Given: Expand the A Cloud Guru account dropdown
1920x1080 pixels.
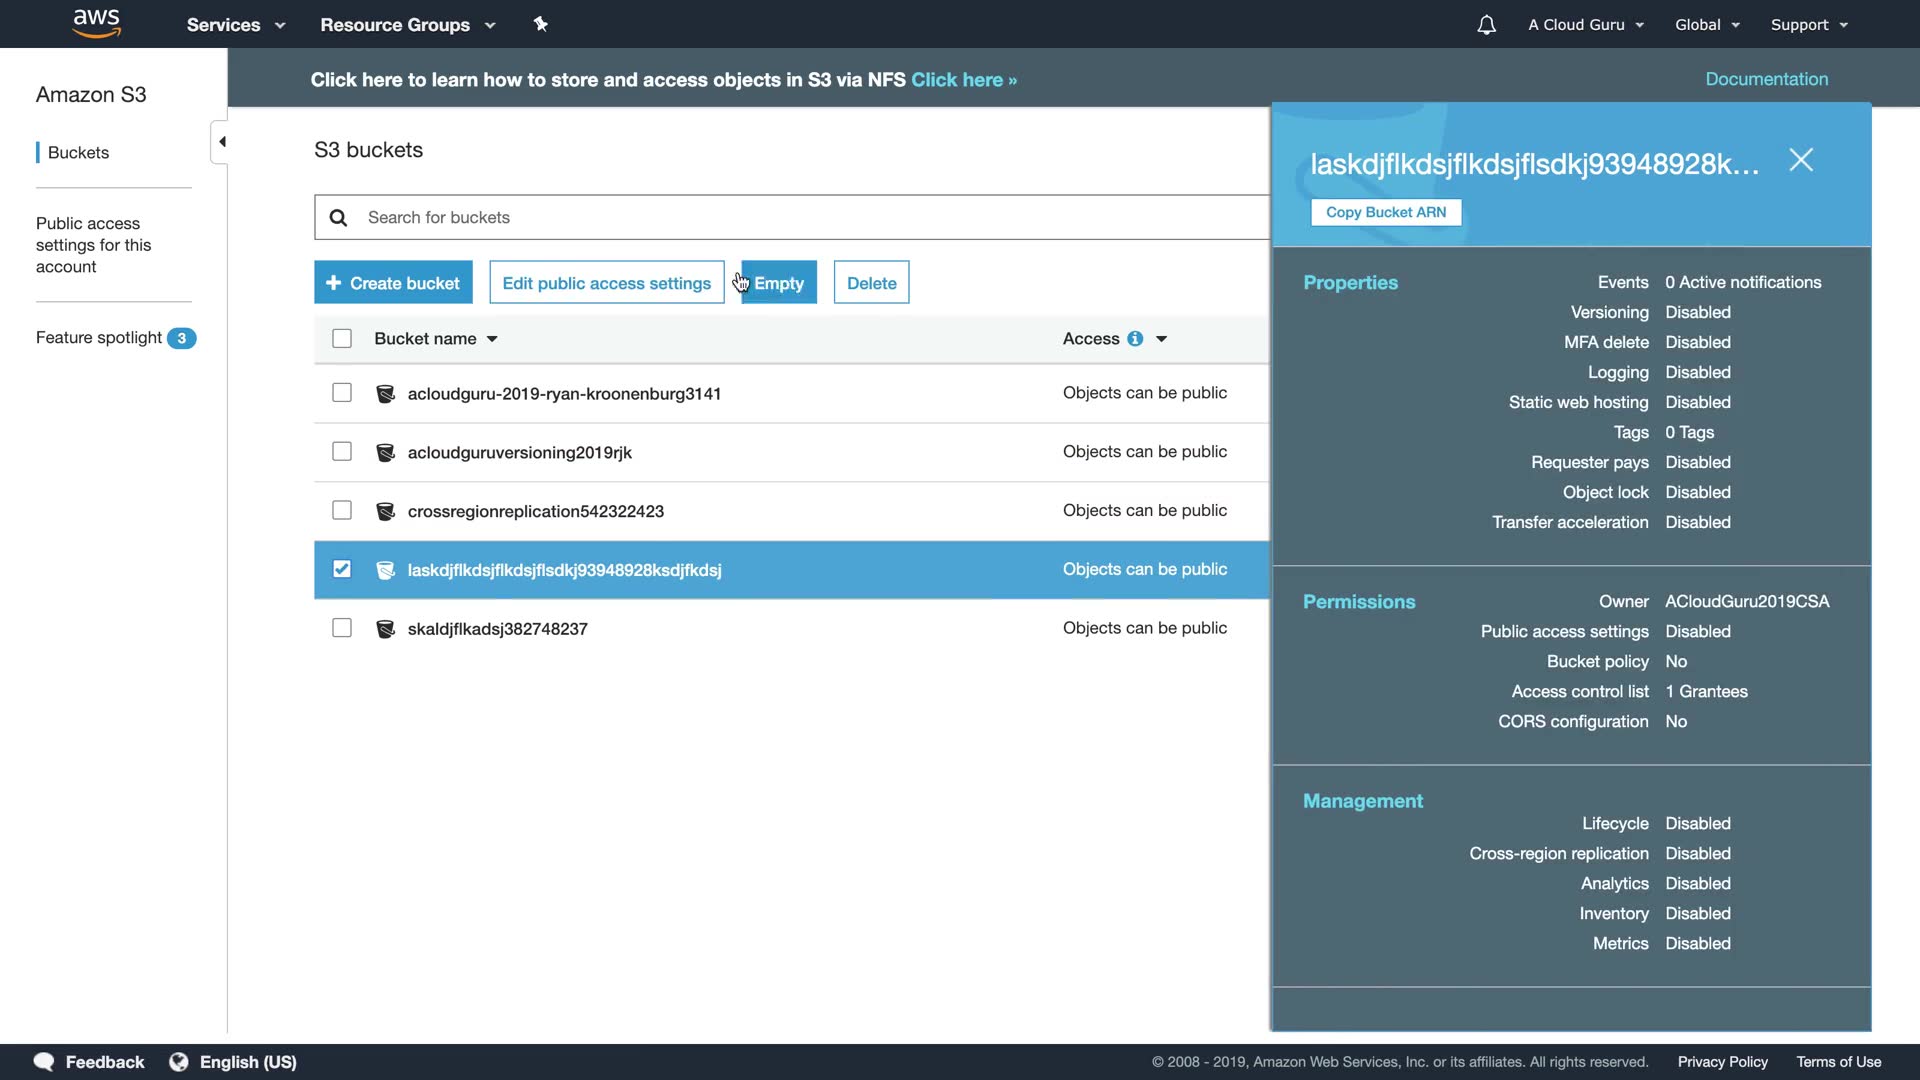Looking at the screenshot, I should [x=1585, y=25].
